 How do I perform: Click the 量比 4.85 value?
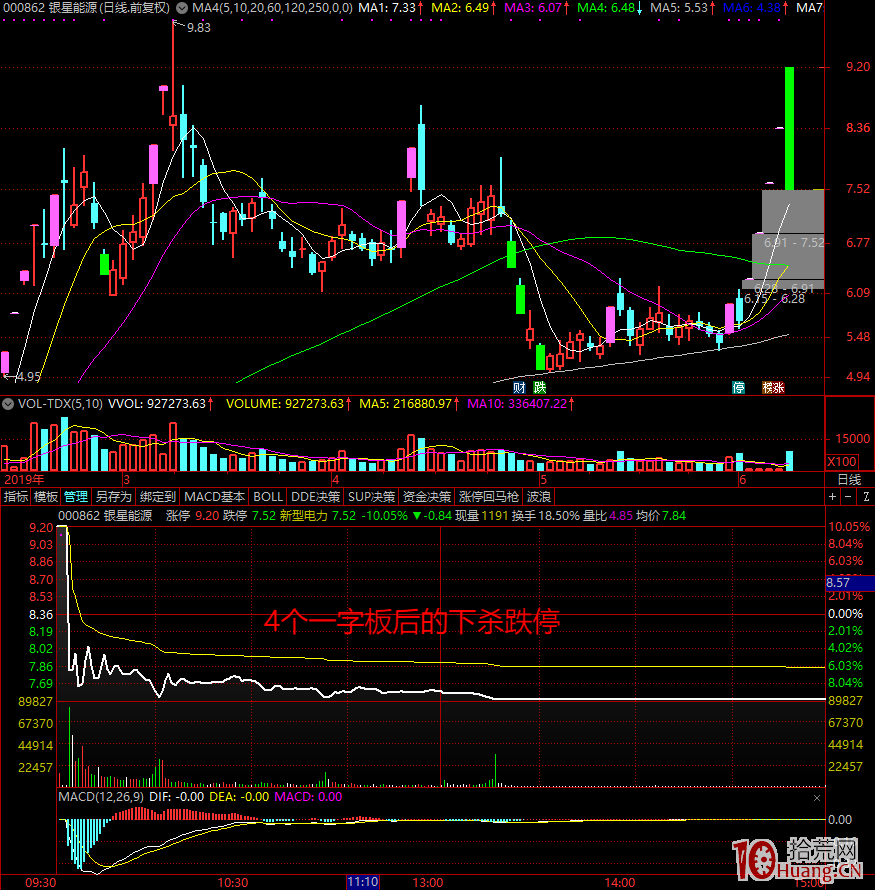pos(608,516)
